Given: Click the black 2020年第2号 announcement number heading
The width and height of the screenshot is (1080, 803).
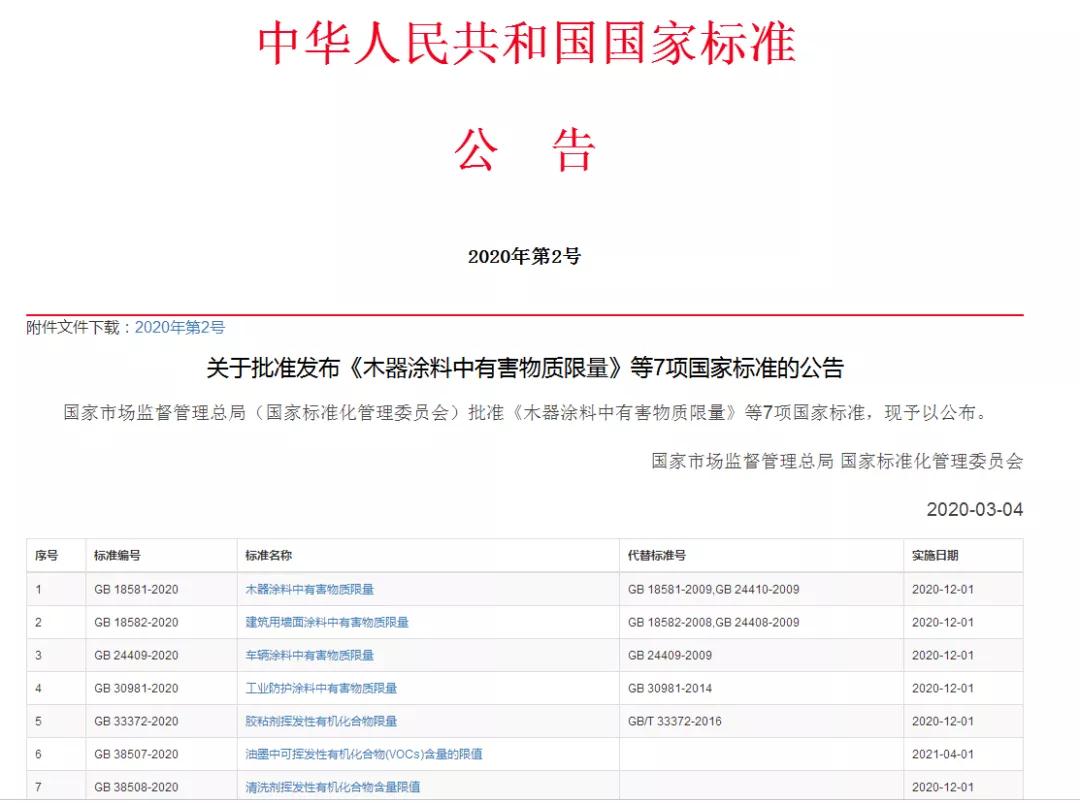Looking at the screenshot, I should point(524,257).
